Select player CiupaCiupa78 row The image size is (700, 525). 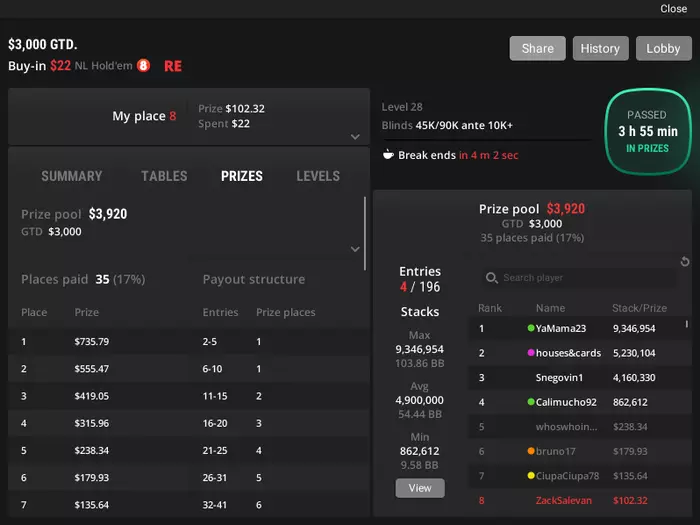tap(579, 475)
